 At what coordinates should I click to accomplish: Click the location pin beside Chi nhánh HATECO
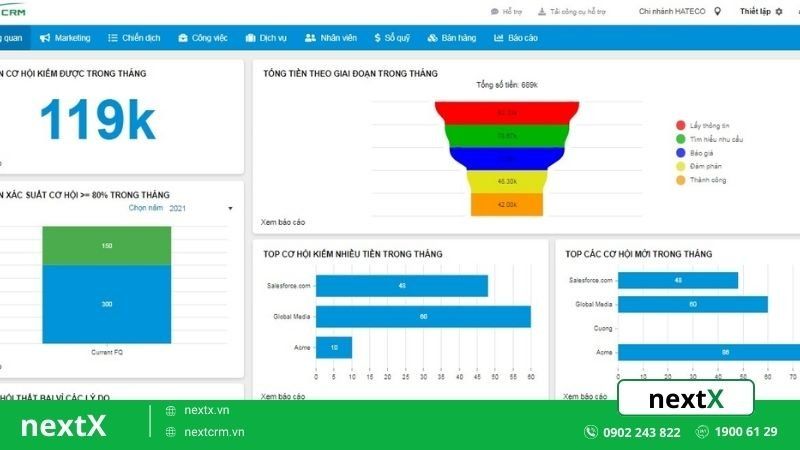click(x=717, y=12)
